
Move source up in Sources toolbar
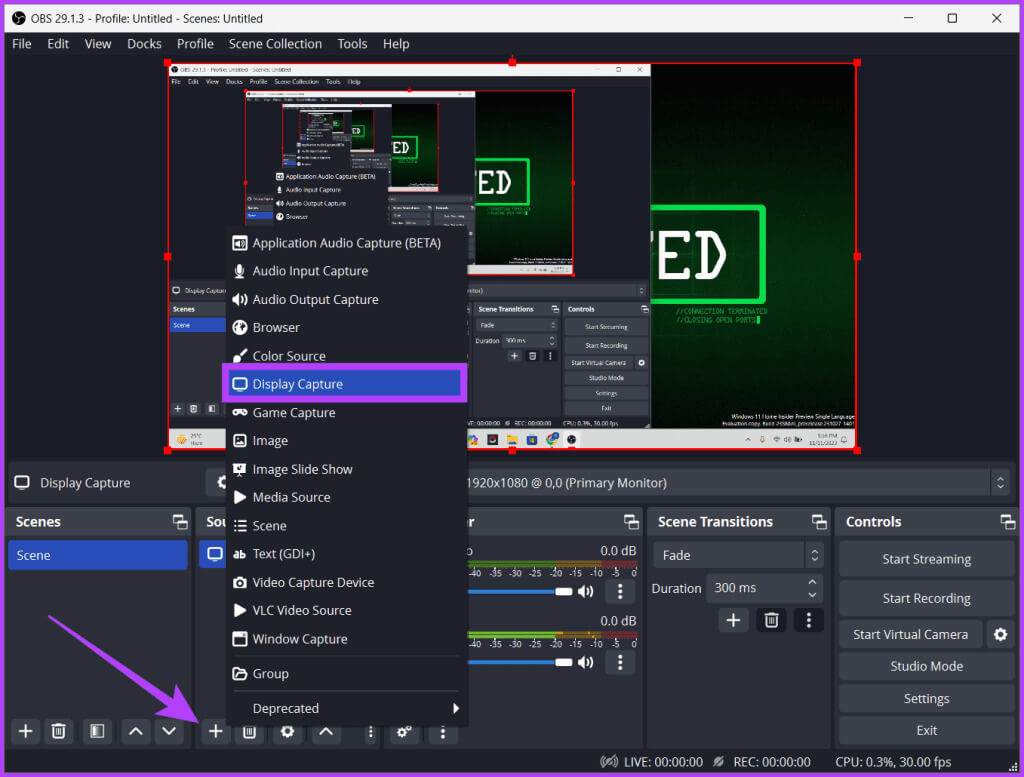326,732
